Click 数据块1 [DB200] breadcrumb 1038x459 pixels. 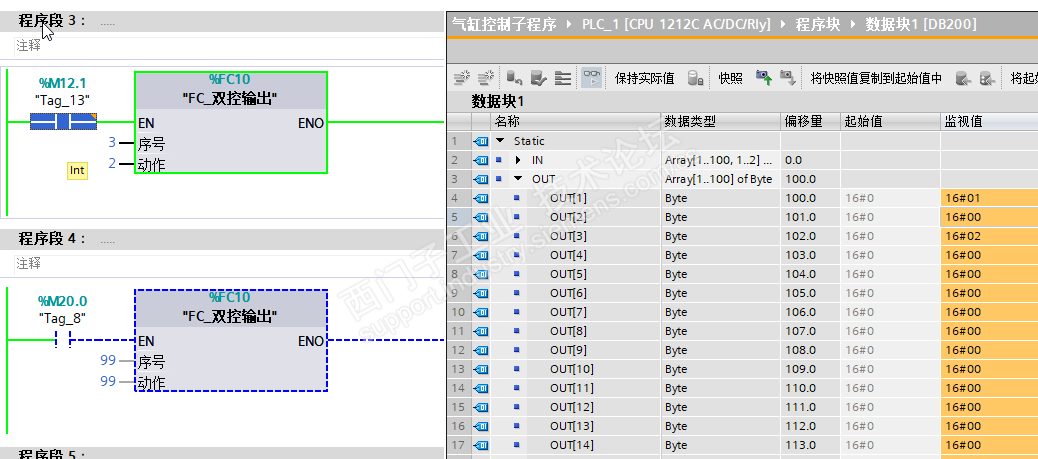[921, 25]
